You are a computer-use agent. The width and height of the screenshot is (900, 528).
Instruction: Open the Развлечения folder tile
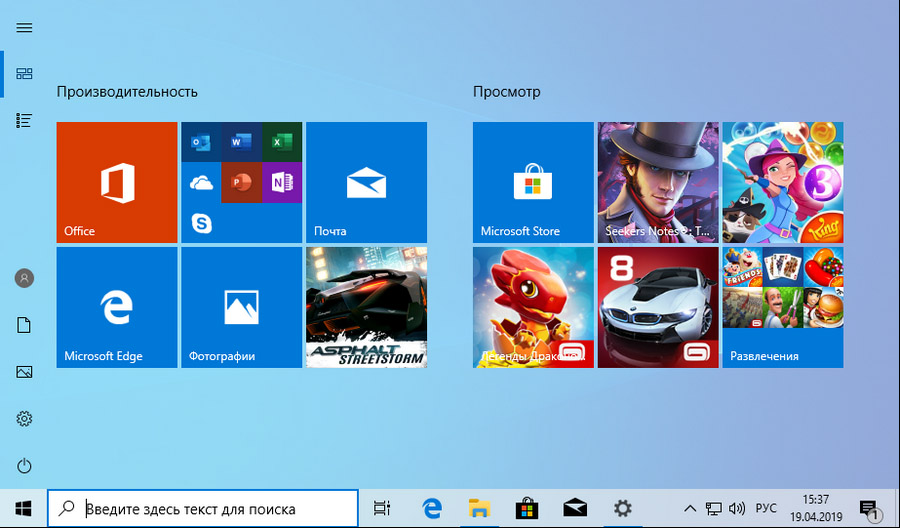coord(783,307)
